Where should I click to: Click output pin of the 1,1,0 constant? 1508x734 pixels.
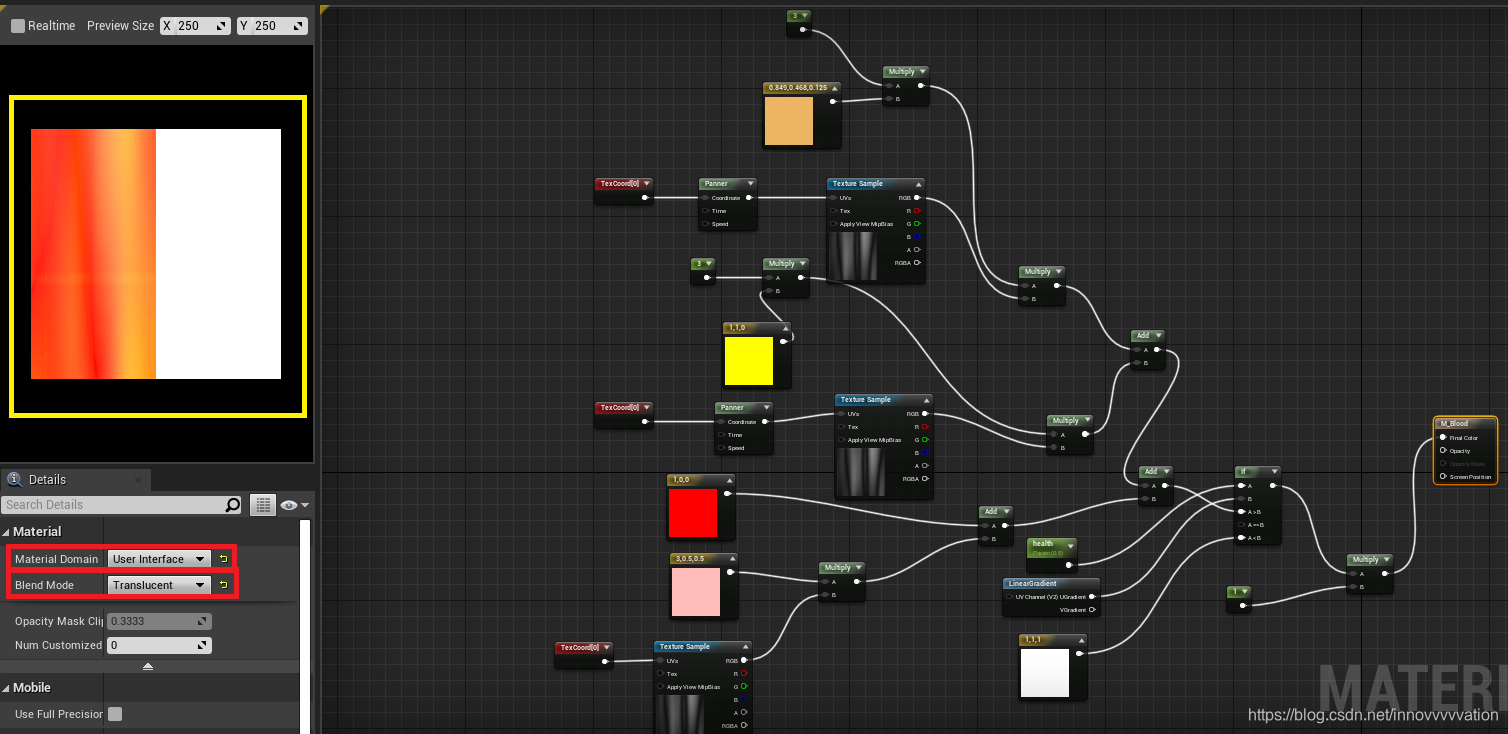click(783, 341)
